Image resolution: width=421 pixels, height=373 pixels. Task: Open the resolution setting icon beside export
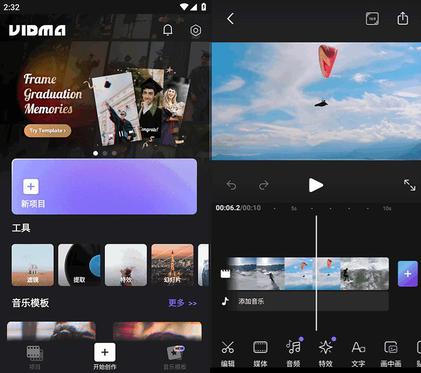[372, 19]
